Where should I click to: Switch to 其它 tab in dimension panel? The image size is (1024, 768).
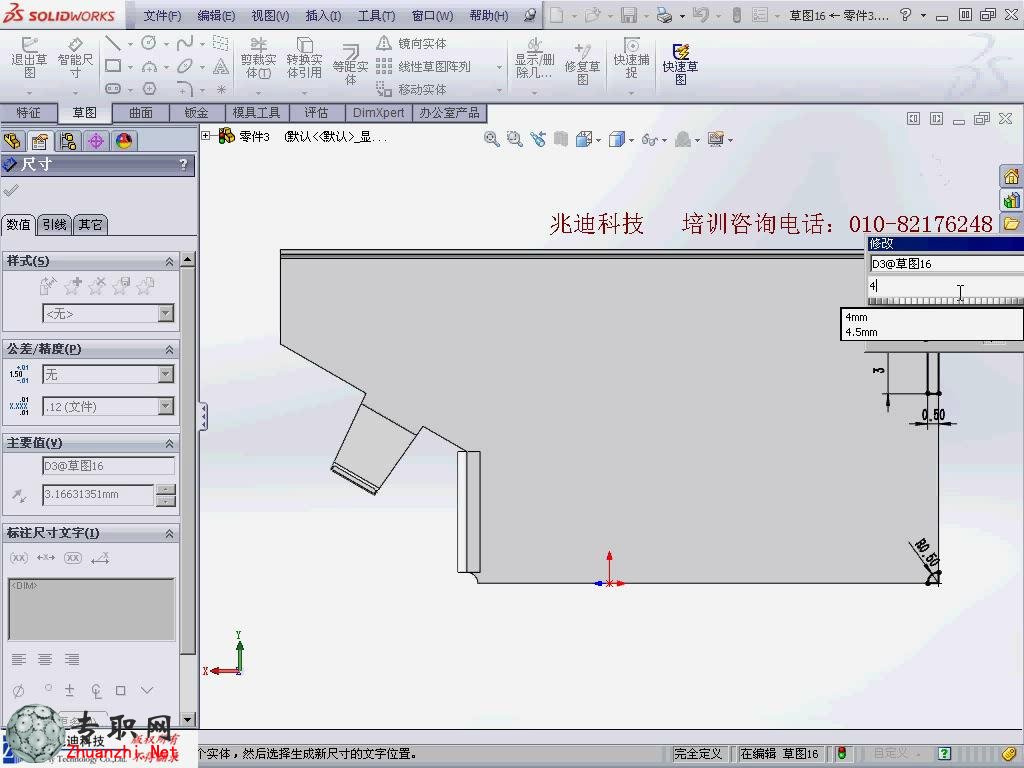coord(90,225)
